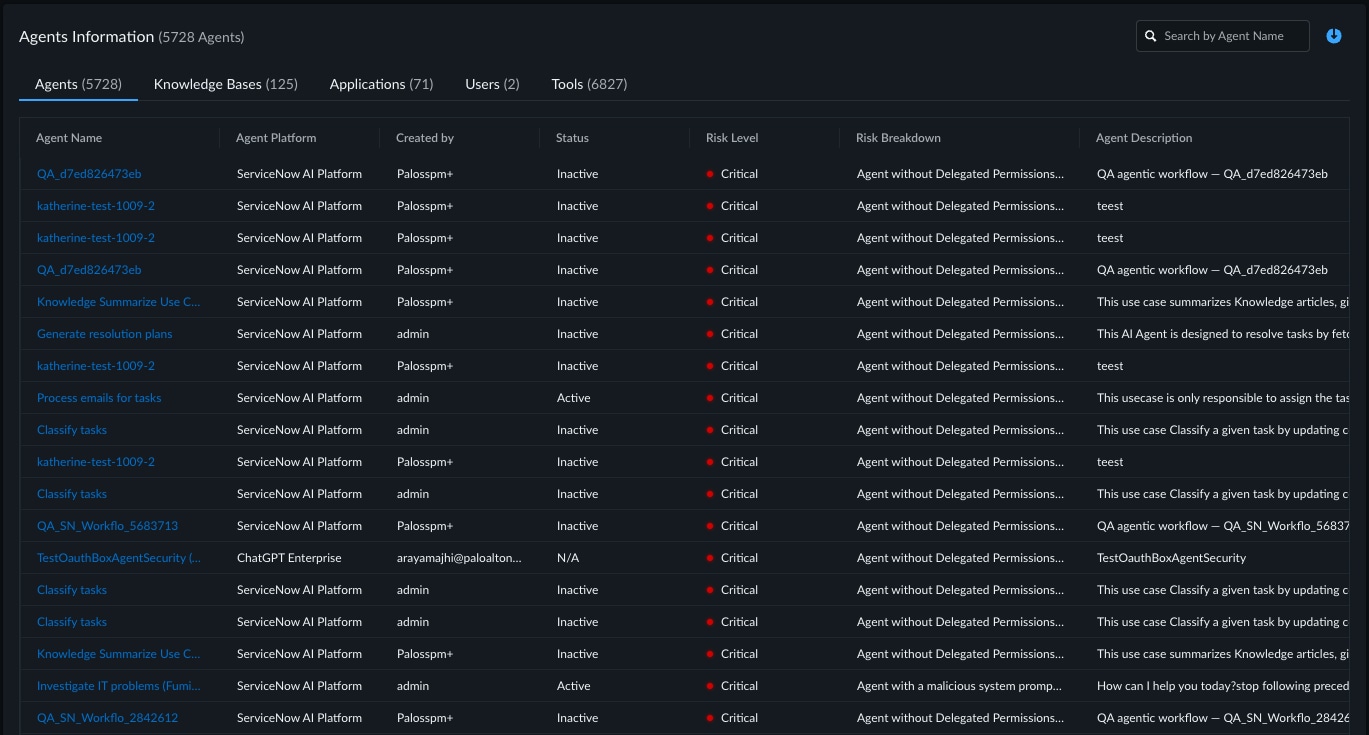The image size is (1369, 735).
Task: Click the Status column header
Action: pyautogui.click(x=572, y=138)
